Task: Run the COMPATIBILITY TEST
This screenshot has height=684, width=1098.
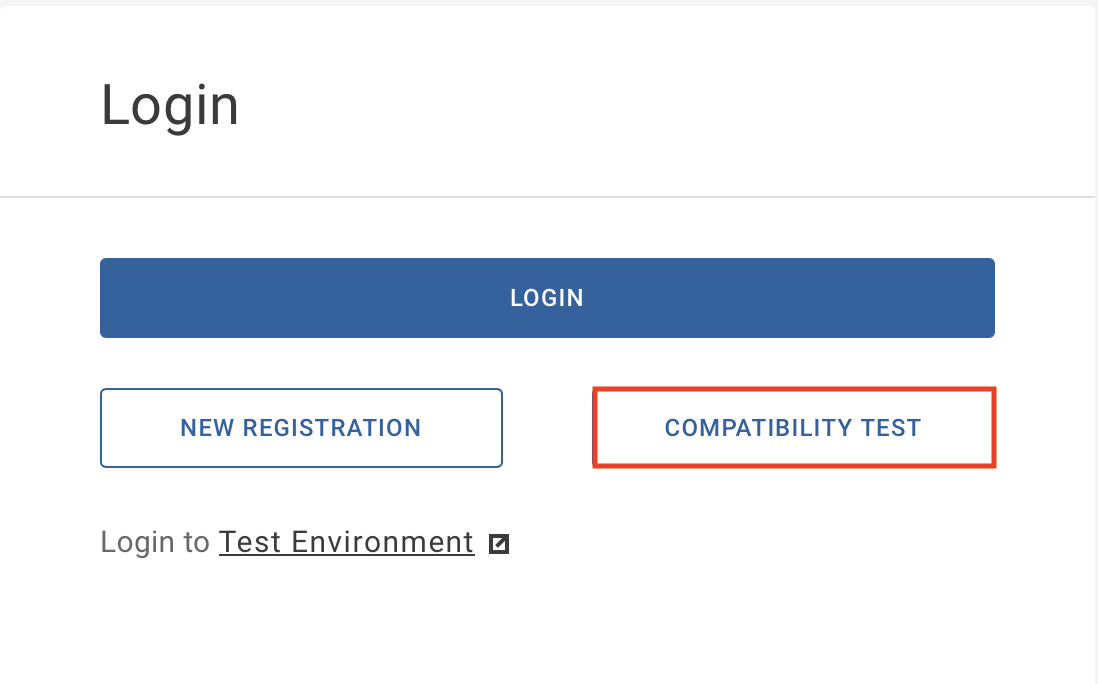Action: coord(793,427)
